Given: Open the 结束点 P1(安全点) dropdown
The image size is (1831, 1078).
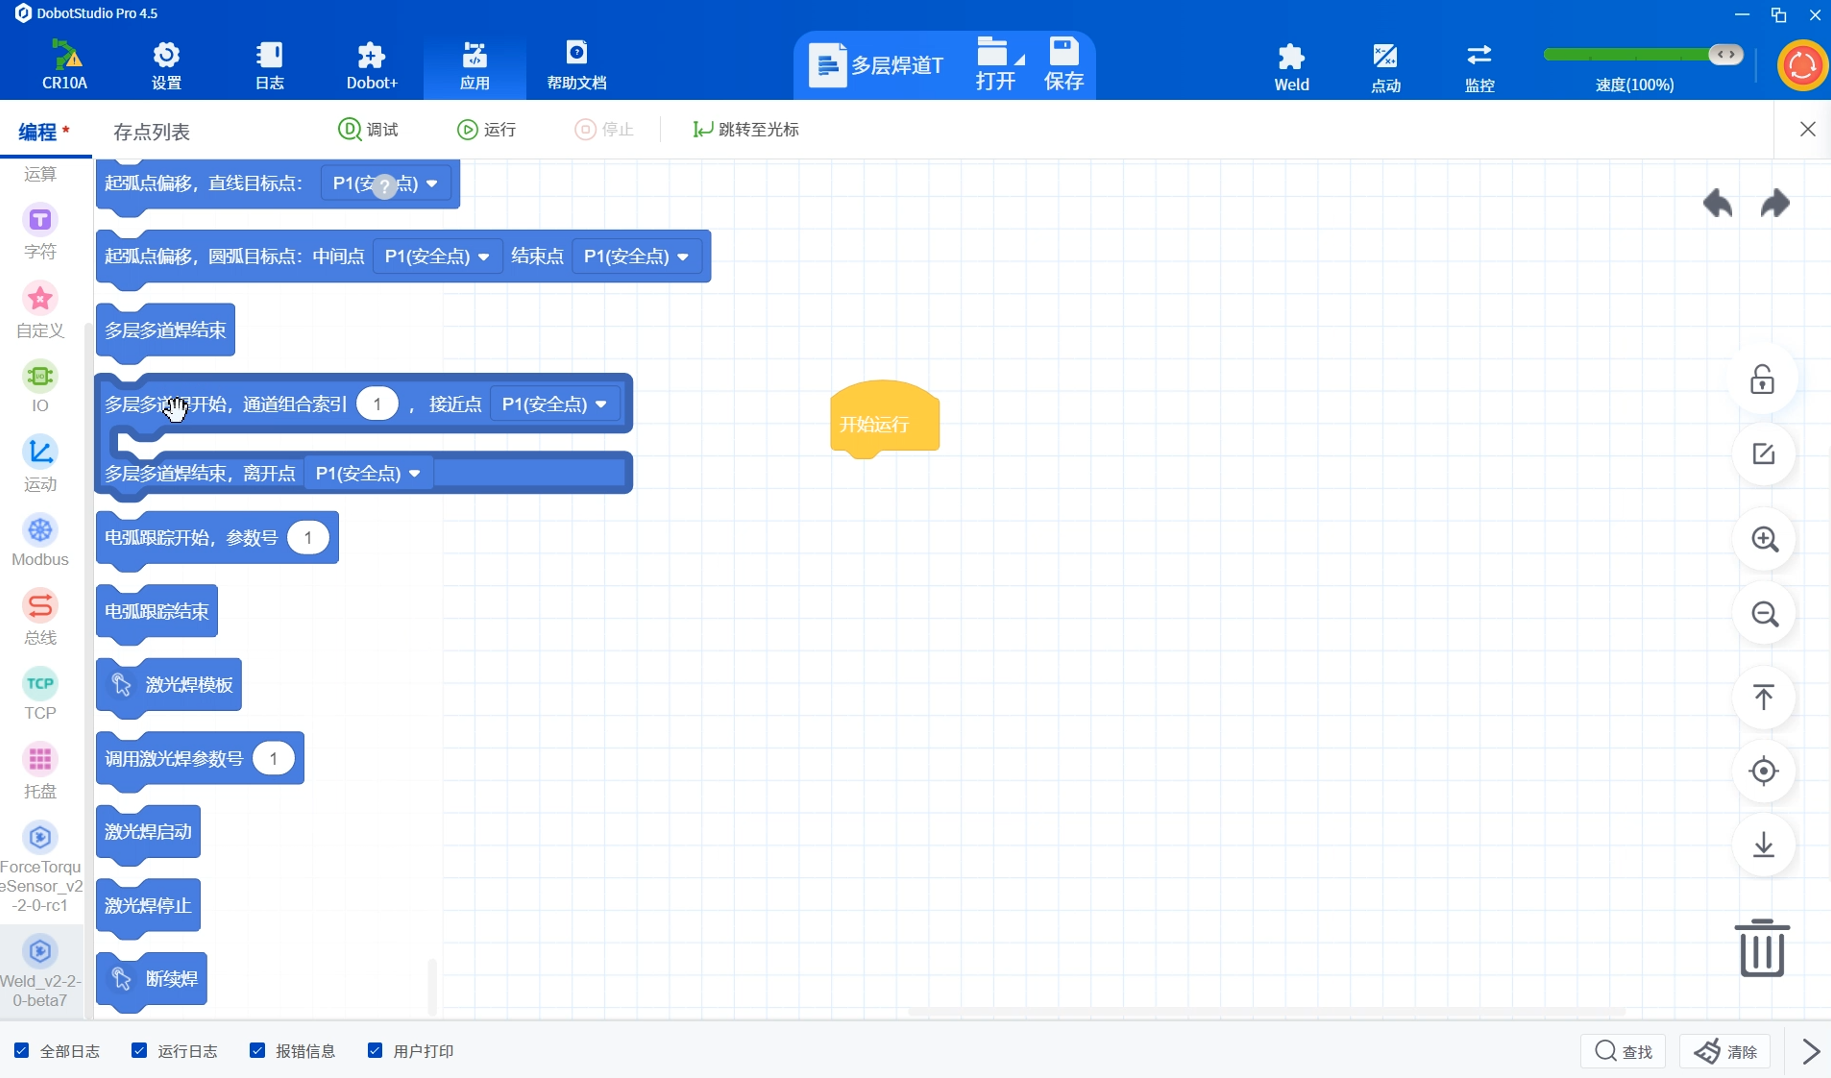Looking at the screenshot, I should pos(636,257).
